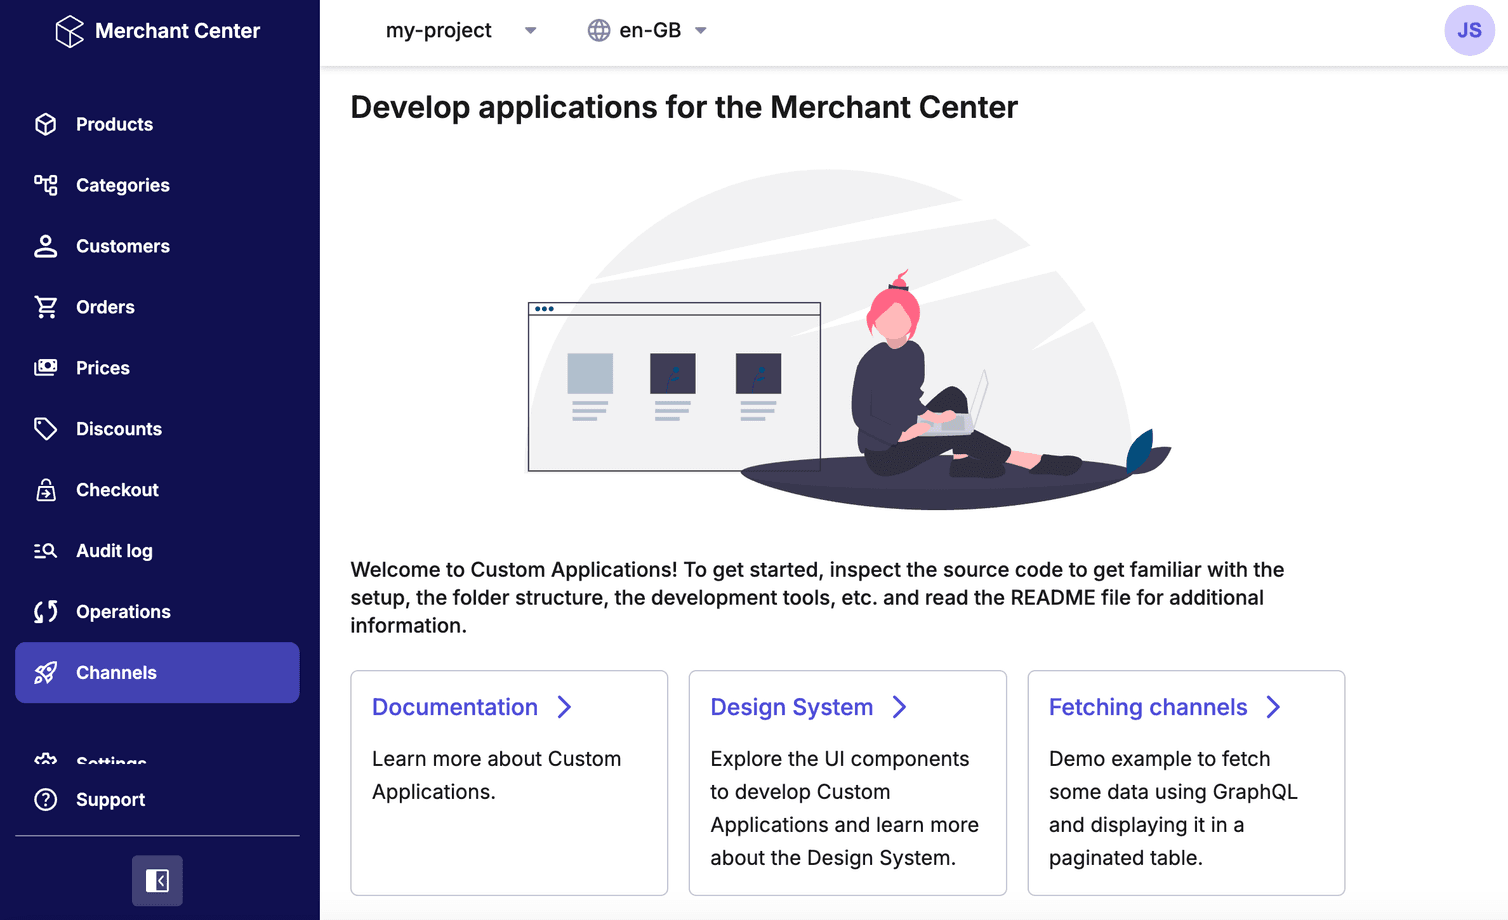Click the JS user avatar
Image resolution: width=1508 pixels, height=920 pixels.
[x=1469, y=30]
